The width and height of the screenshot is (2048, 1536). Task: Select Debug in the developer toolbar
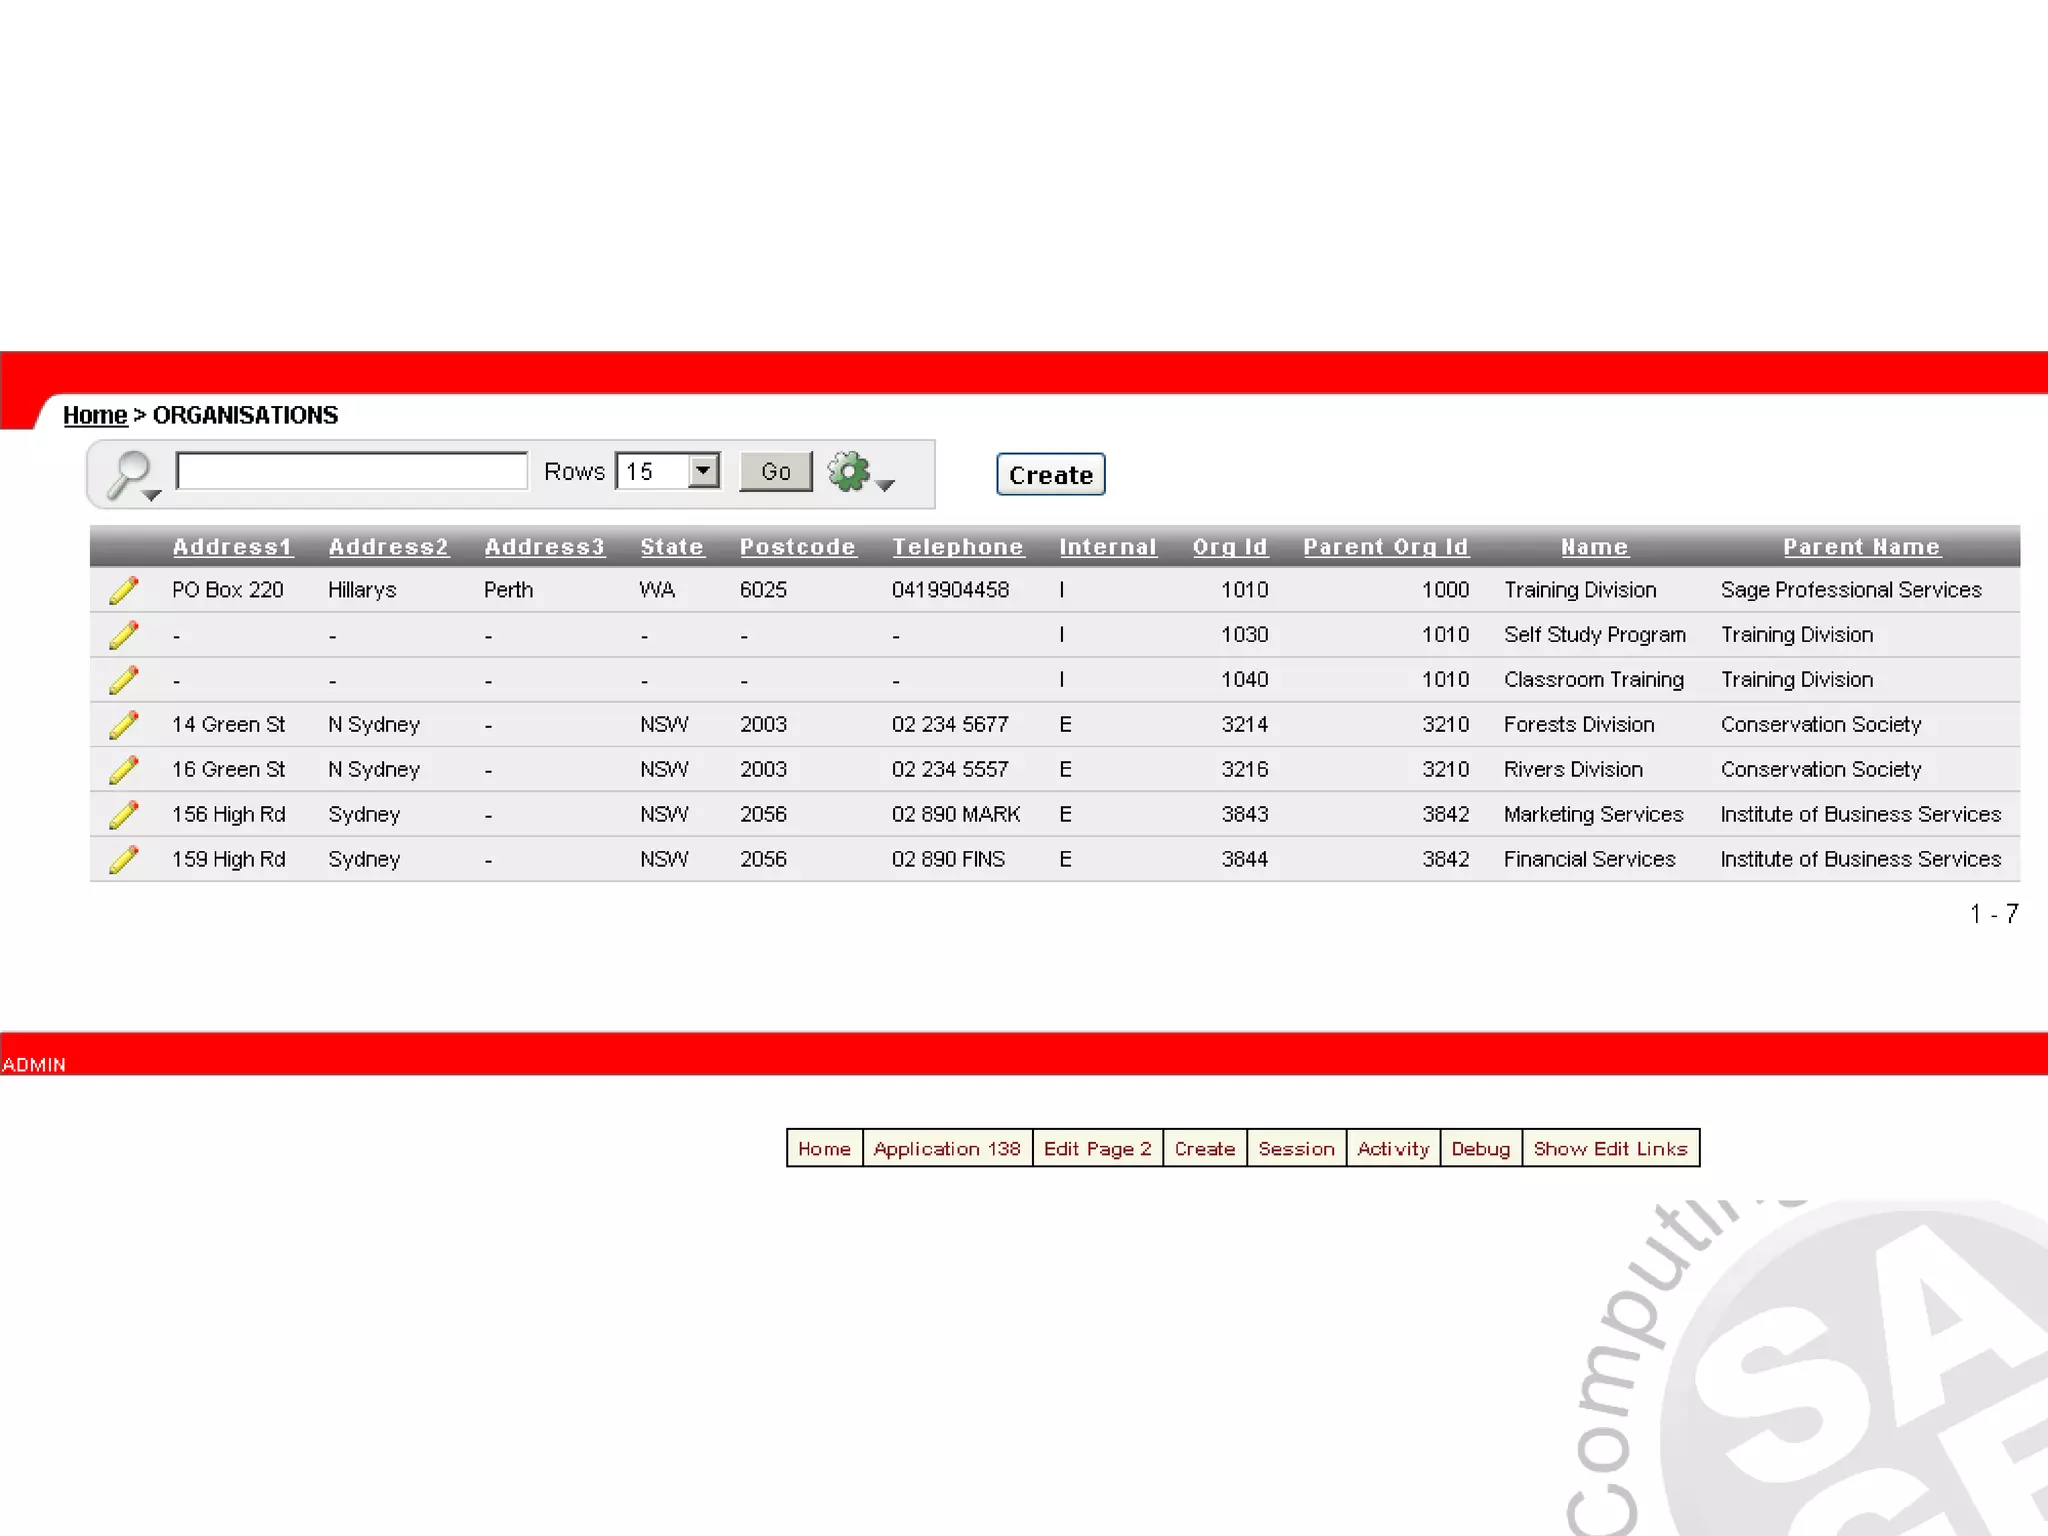click(x=1480, y=1149)
